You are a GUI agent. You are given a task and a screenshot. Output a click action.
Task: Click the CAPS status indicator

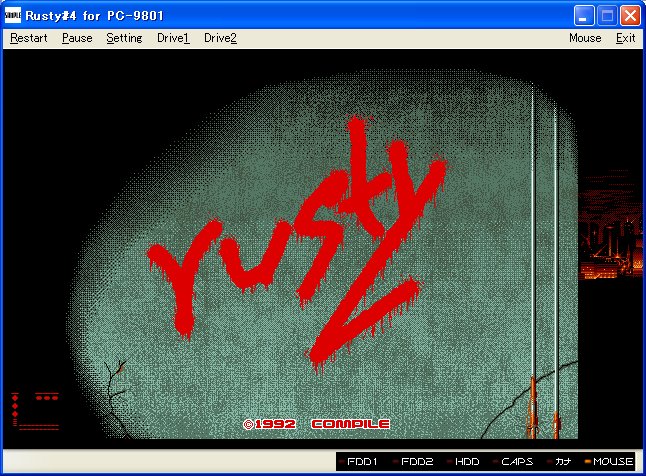pyautogui.click(x=513, y=461)
